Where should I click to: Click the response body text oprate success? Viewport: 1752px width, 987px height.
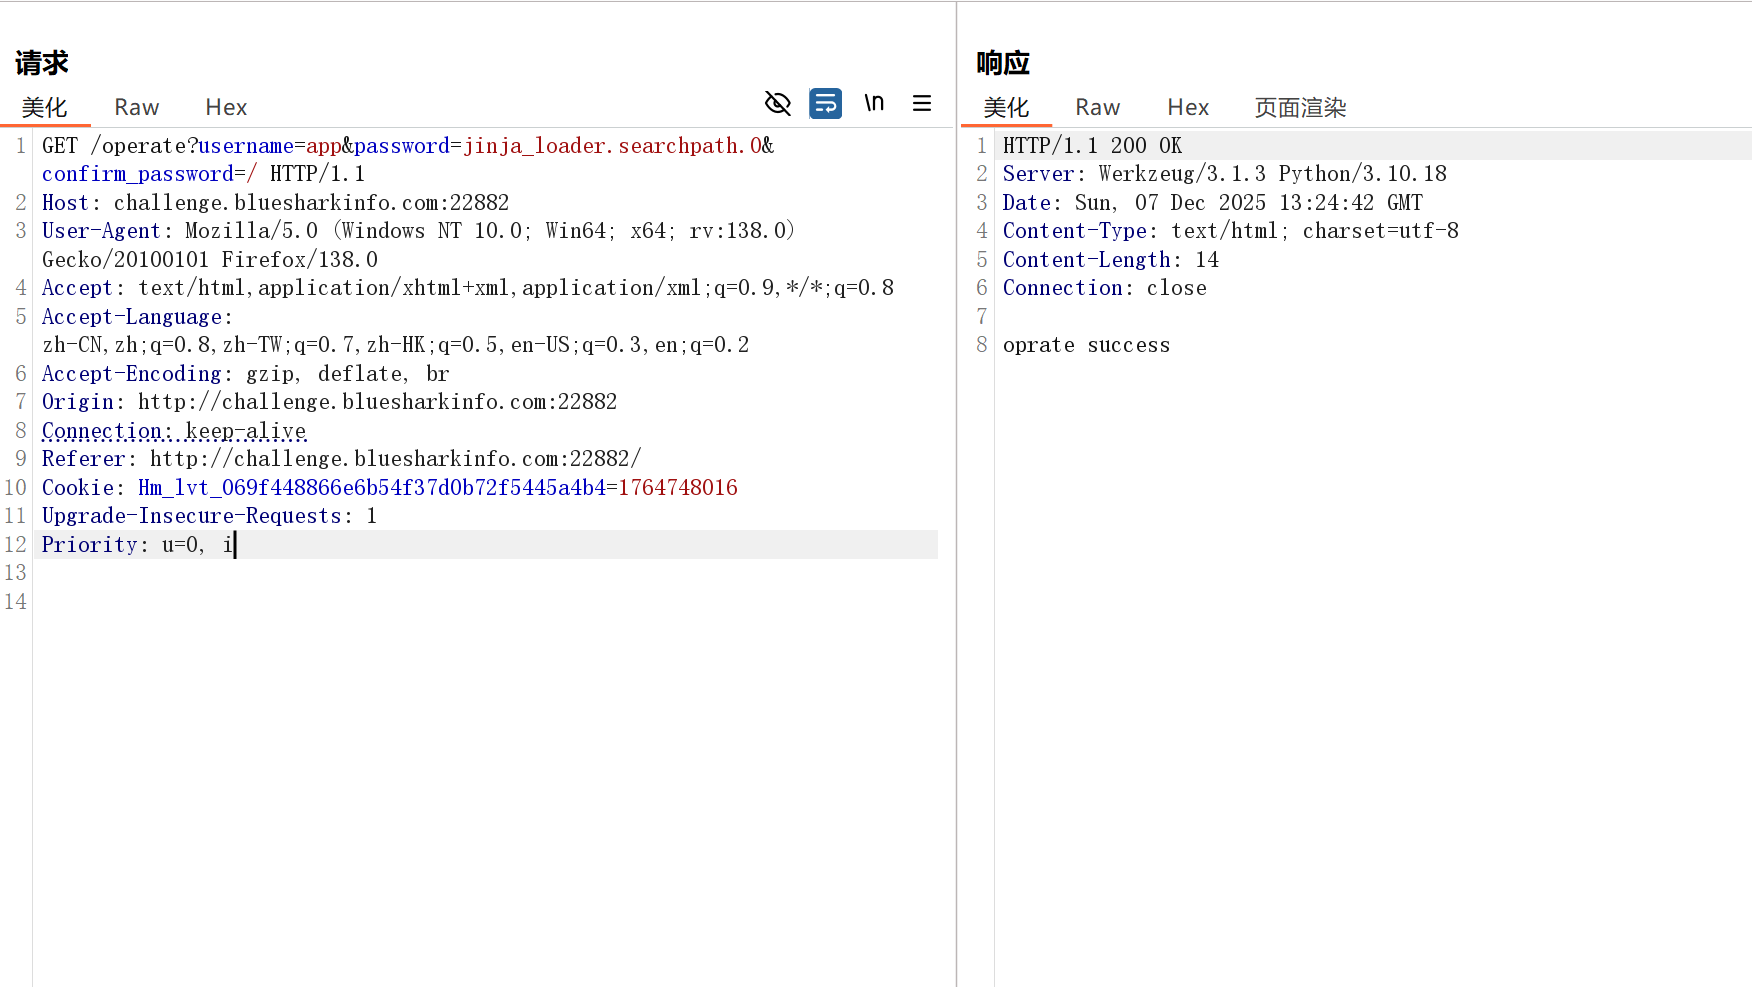tap(1086, 344)
